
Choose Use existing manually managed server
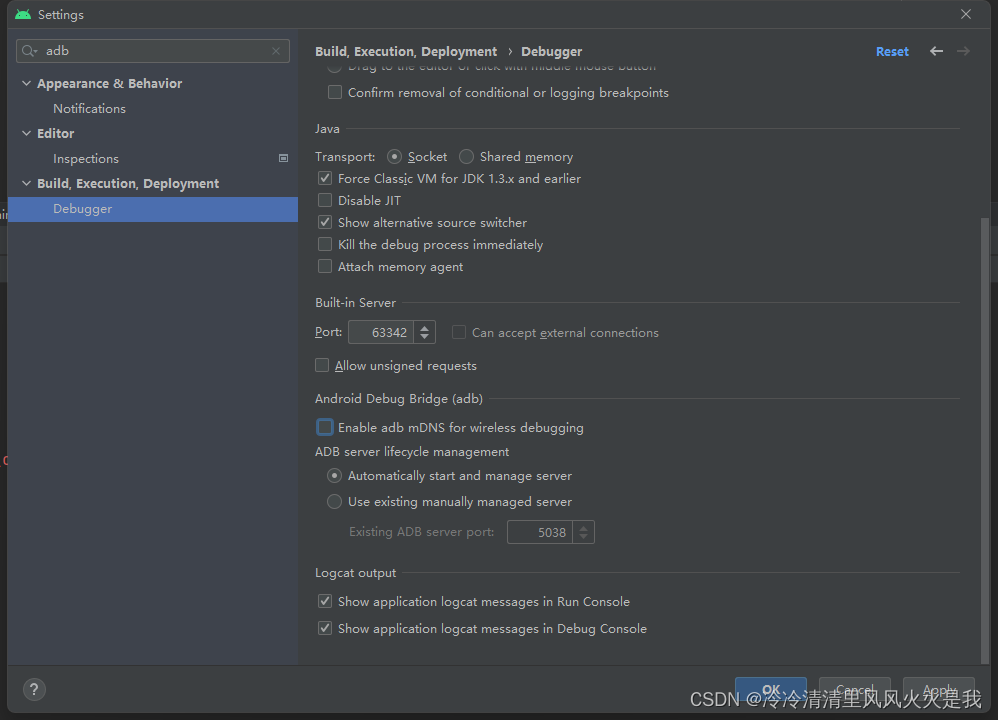coord(334,501)
